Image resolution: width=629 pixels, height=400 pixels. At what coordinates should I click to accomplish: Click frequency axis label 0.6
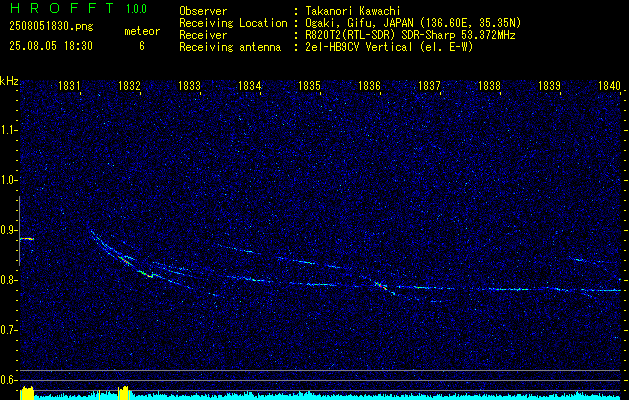click(x=9, y=380)
